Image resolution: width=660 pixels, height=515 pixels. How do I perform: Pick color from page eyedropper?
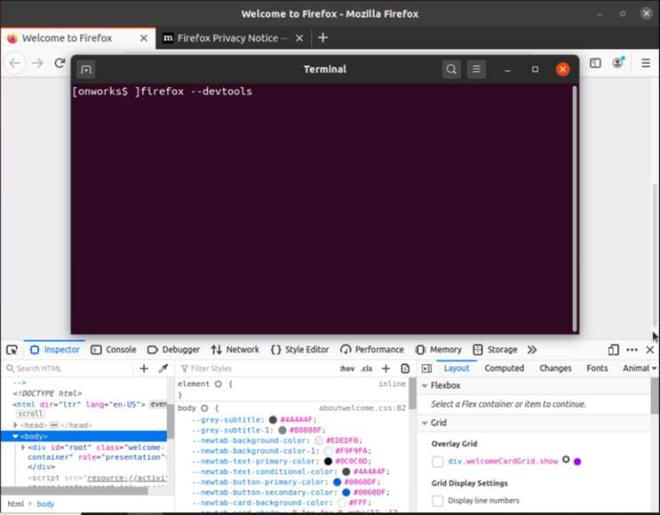[x=163, y=369]
